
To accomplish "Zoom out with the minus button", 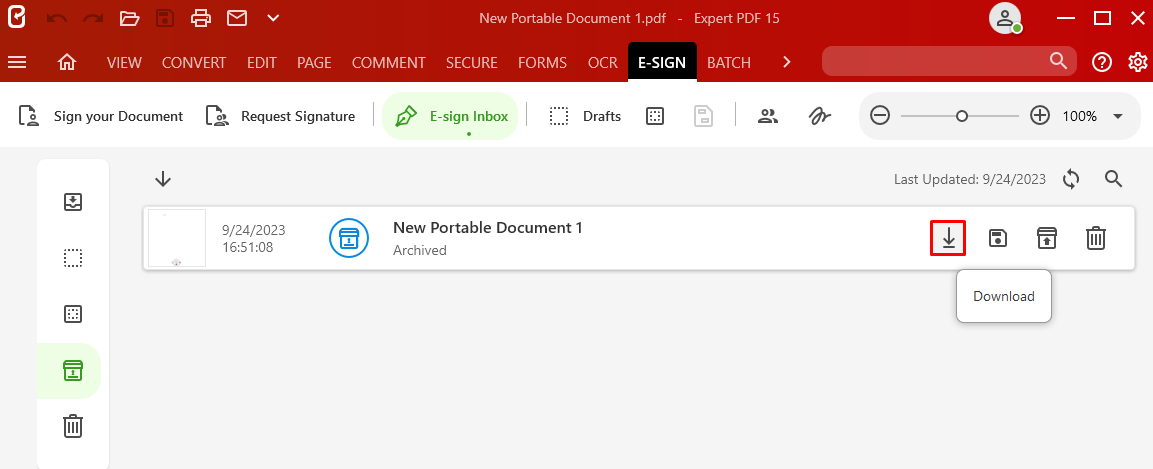I will click(880, 116).
